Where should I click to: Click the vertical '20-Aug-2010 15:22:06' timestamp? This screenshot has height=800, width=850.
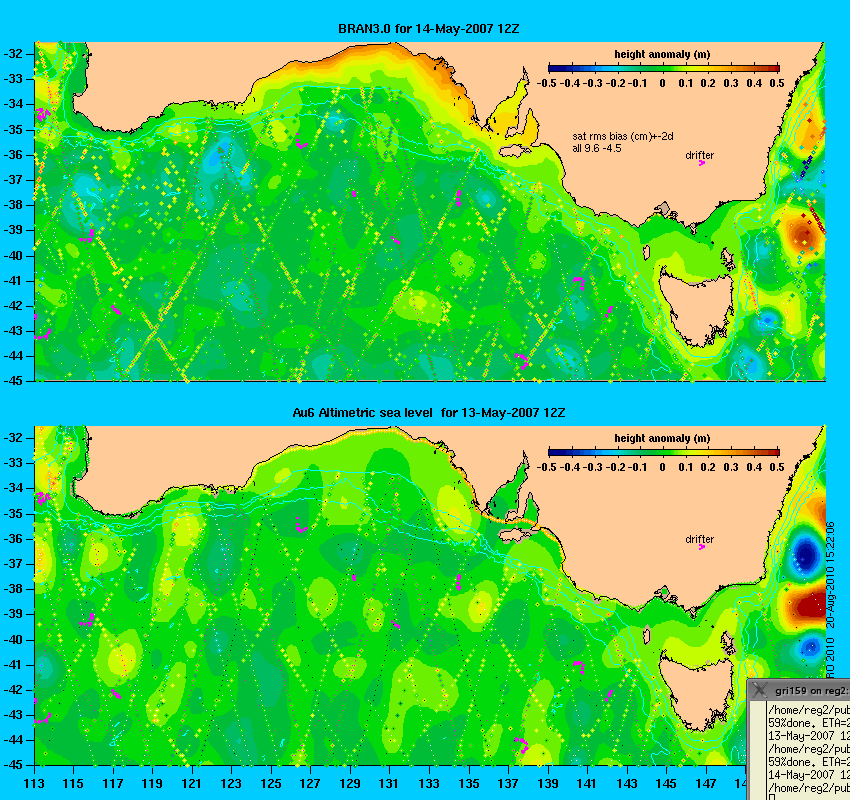[830, 575]
